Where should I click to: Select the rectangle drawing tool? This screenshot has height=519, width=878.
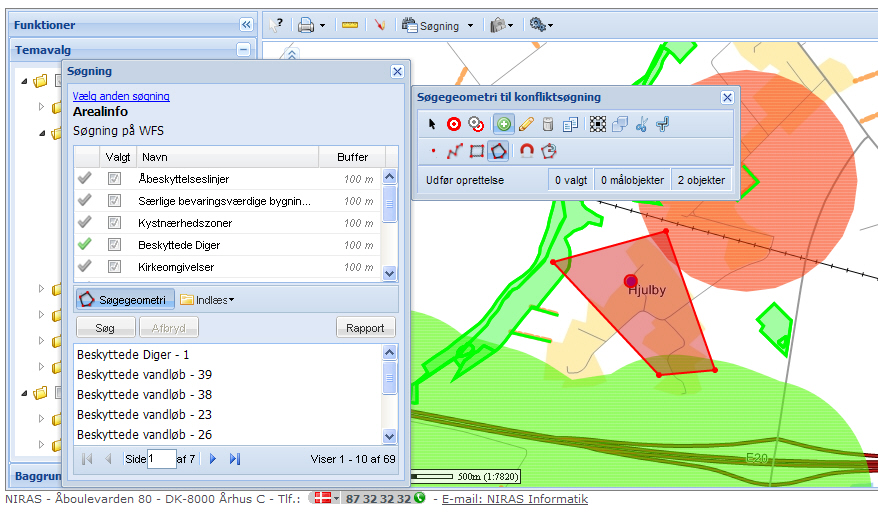pyautogui.click(x=477, y=151)
